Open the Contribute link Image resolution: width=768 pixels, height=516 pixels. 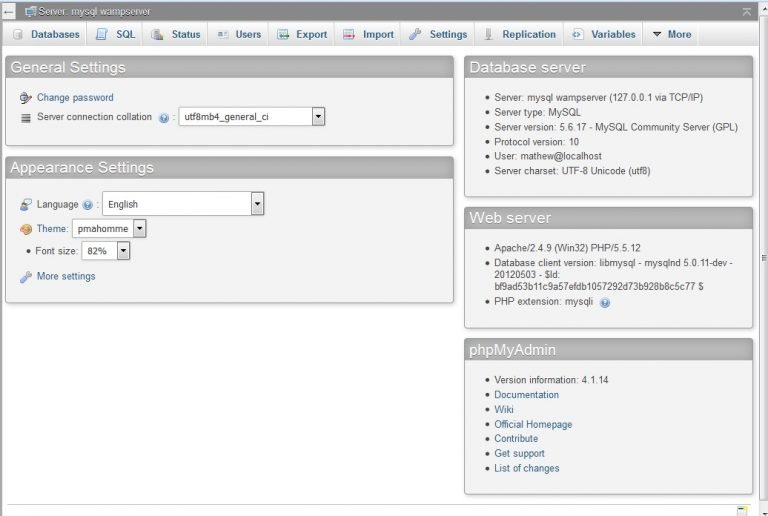[516, 439]
